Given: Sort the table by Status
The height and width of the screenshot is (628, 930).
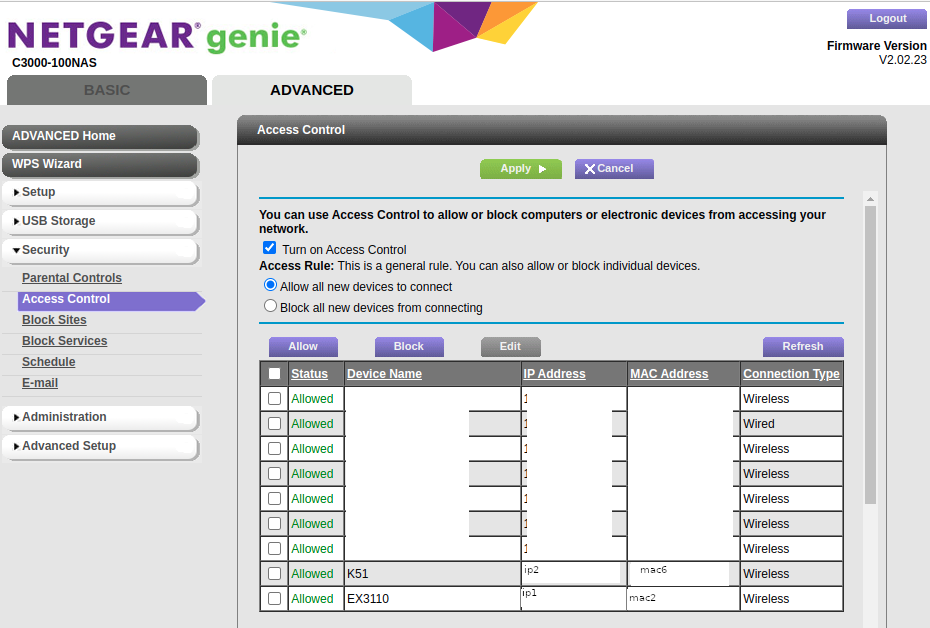Looking at the screenshot, I should tap(309, 374).
